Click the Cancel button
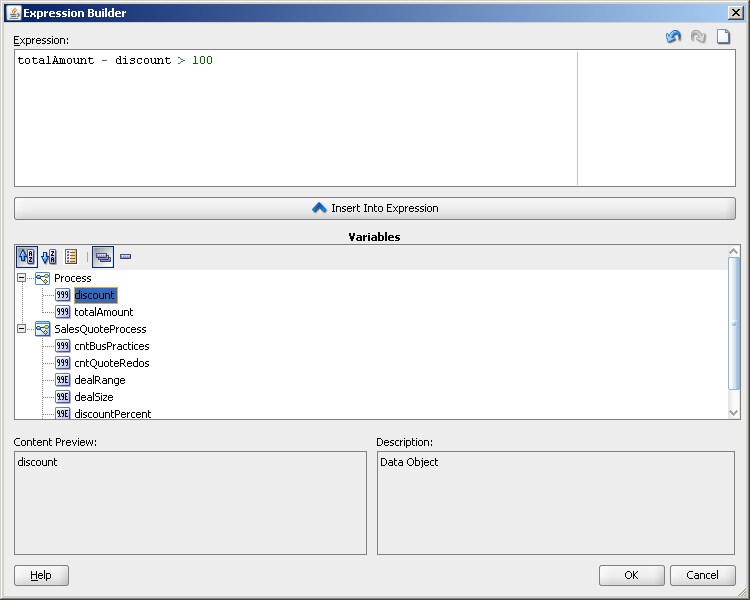 coord(703,575)
